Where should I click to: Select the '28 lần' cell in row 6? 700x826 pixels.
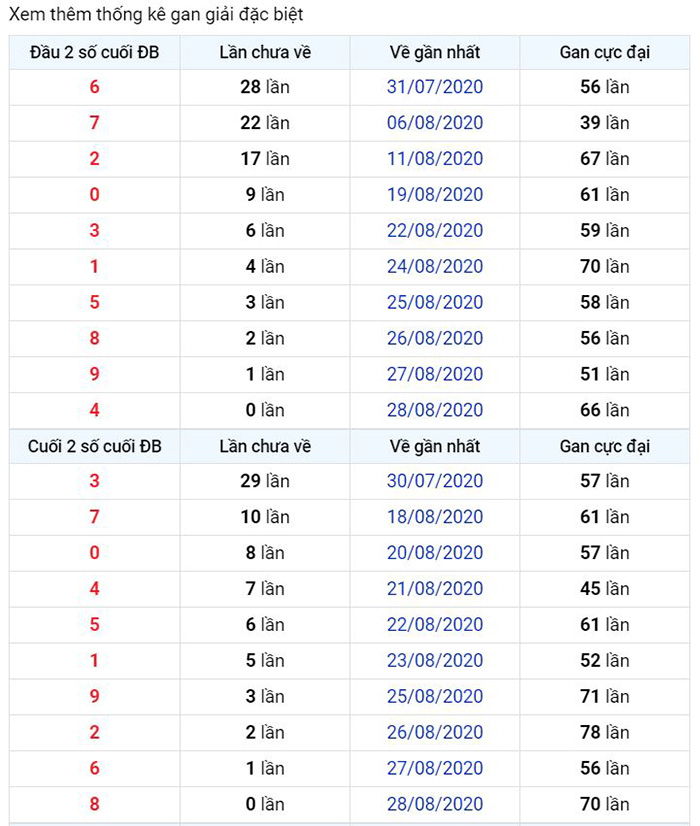265,87
